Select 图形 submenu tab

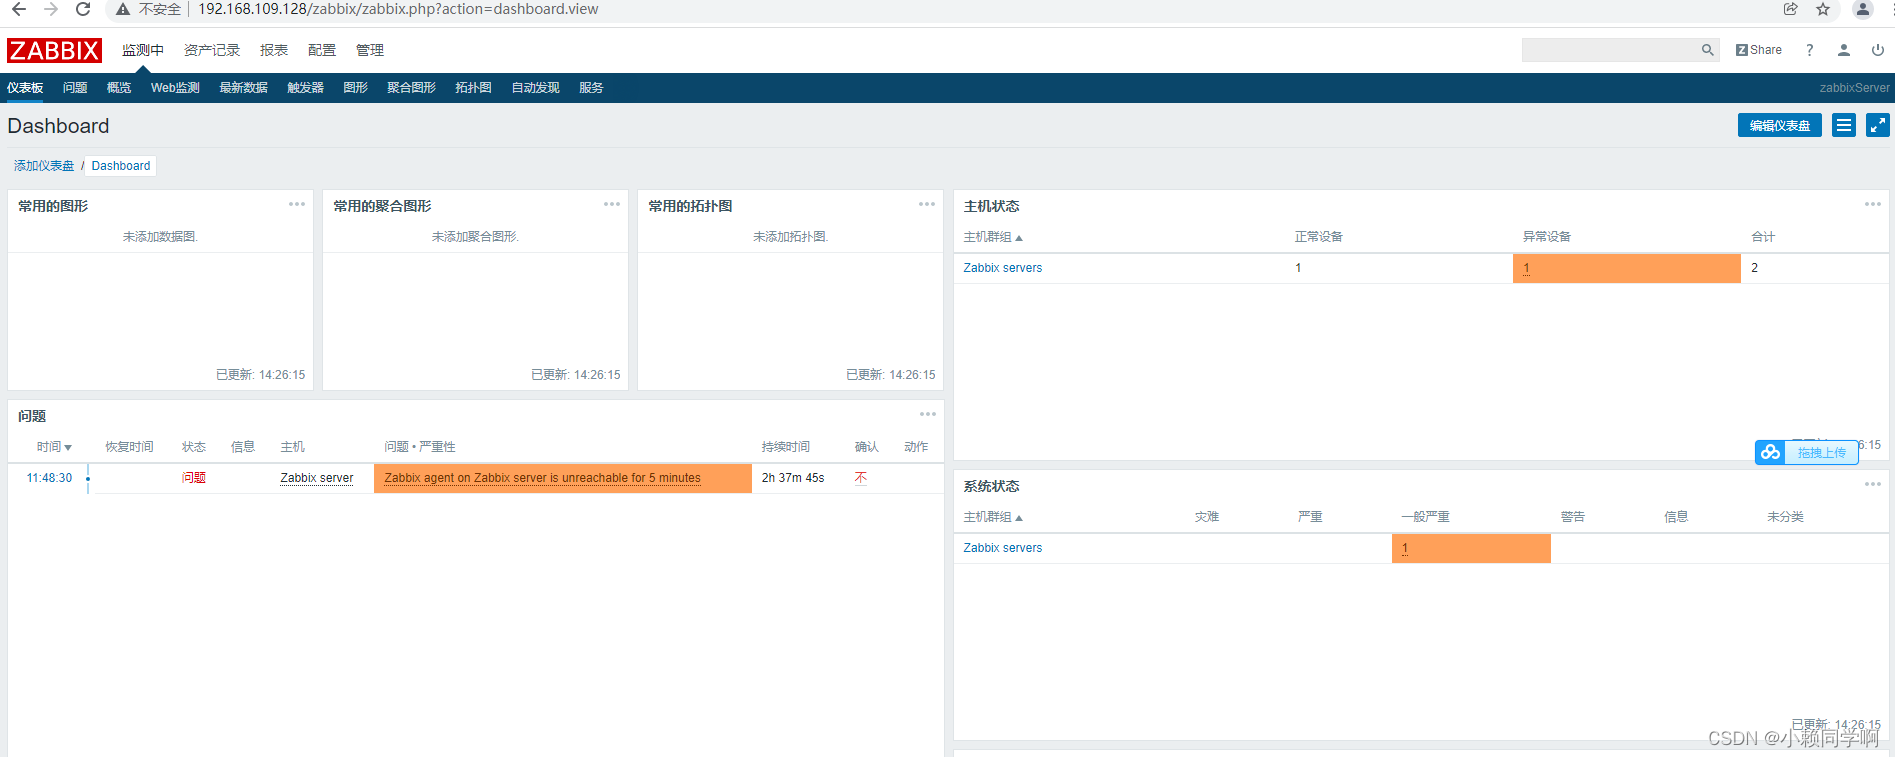click(355, 88)
